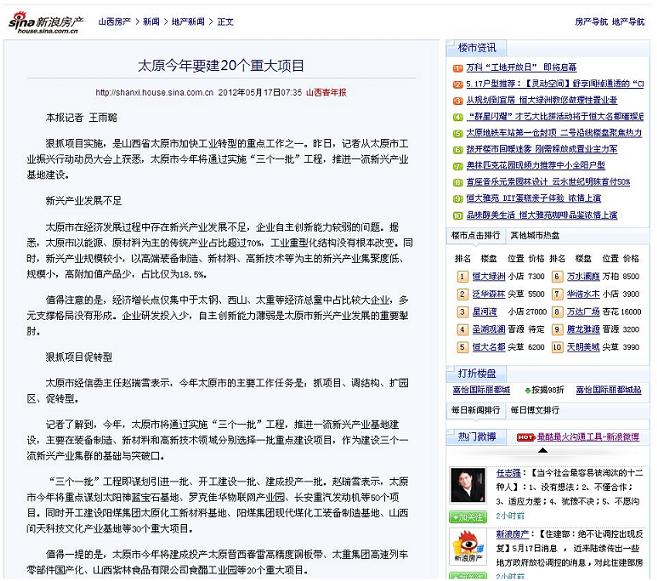
Task: Click the red HOT badge in 热门微博
Action: (526, 437)
